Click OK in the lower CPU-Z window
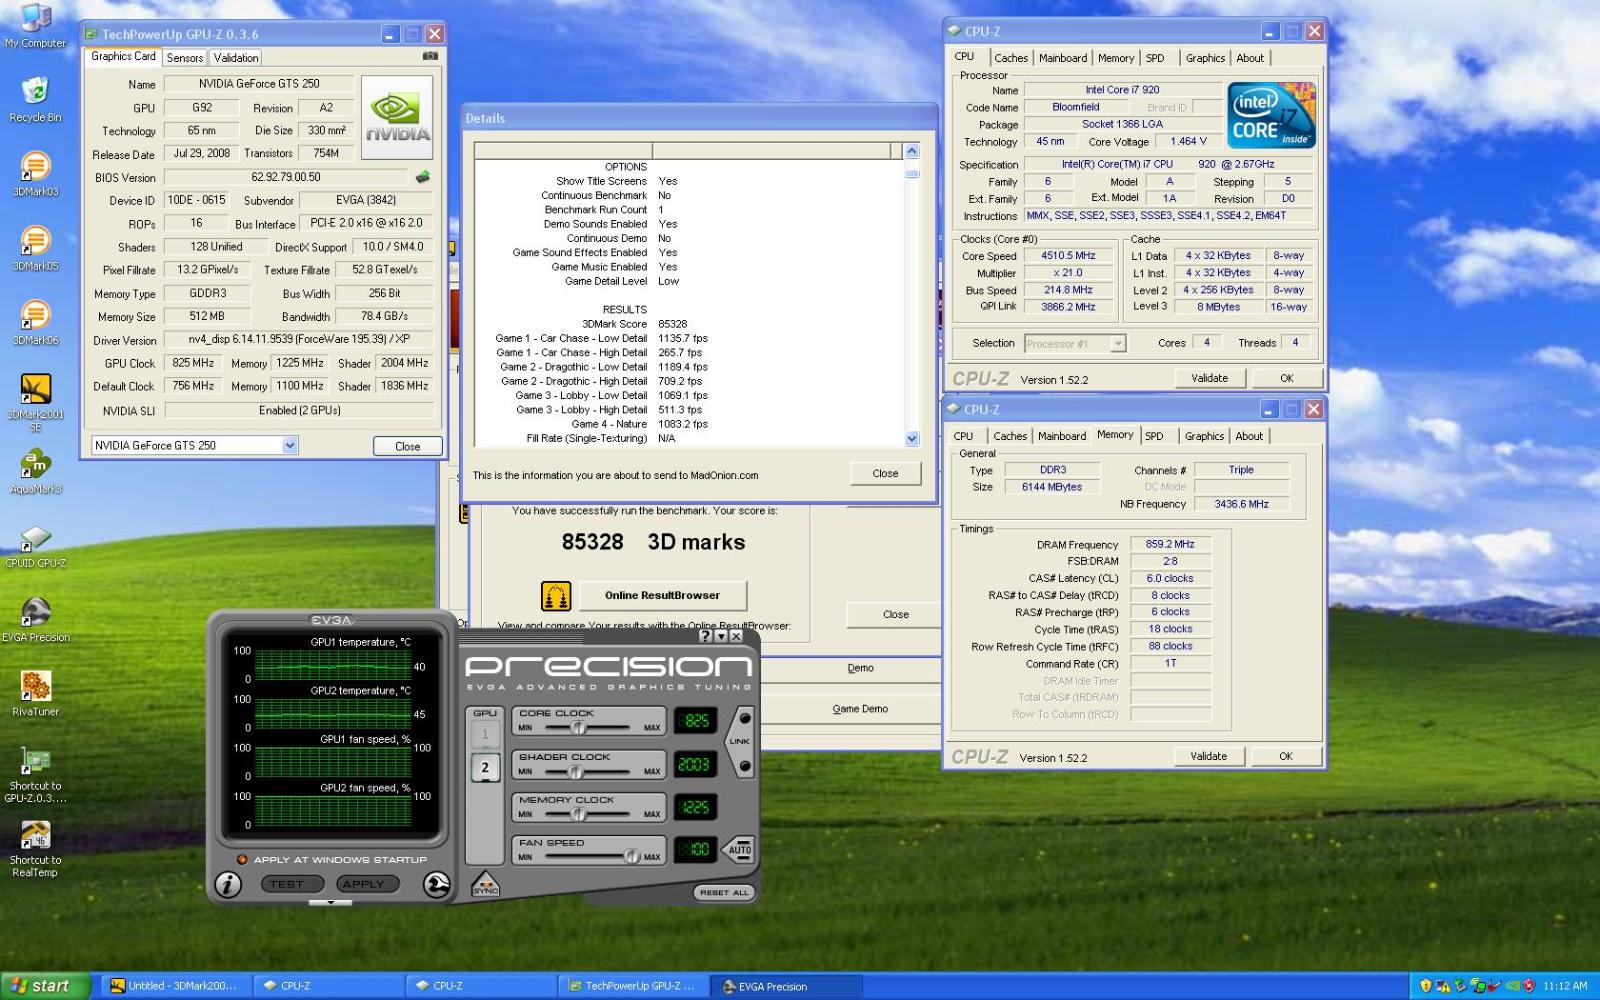 tap(1286, 756)
